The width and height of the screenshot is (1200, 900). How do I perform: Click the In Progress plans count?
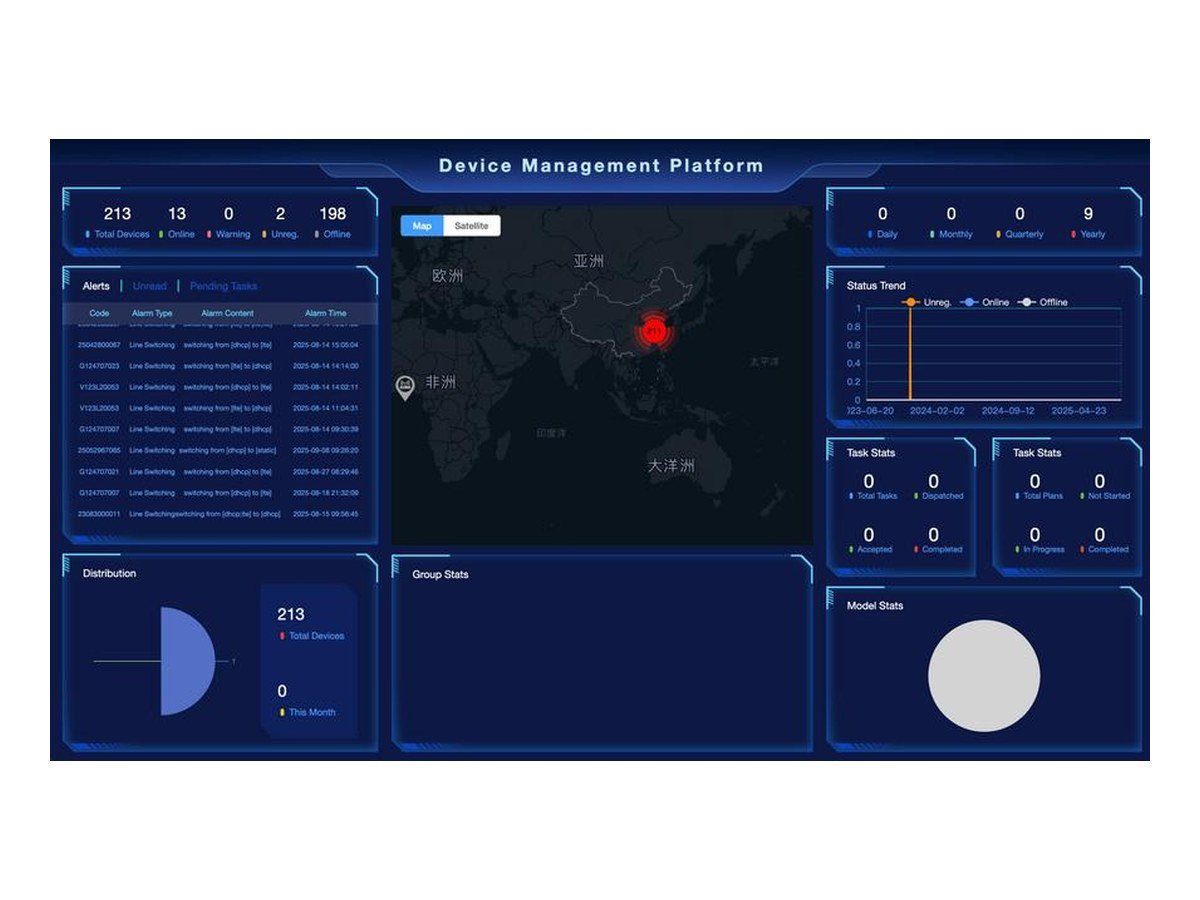(x=1034, y=535)
